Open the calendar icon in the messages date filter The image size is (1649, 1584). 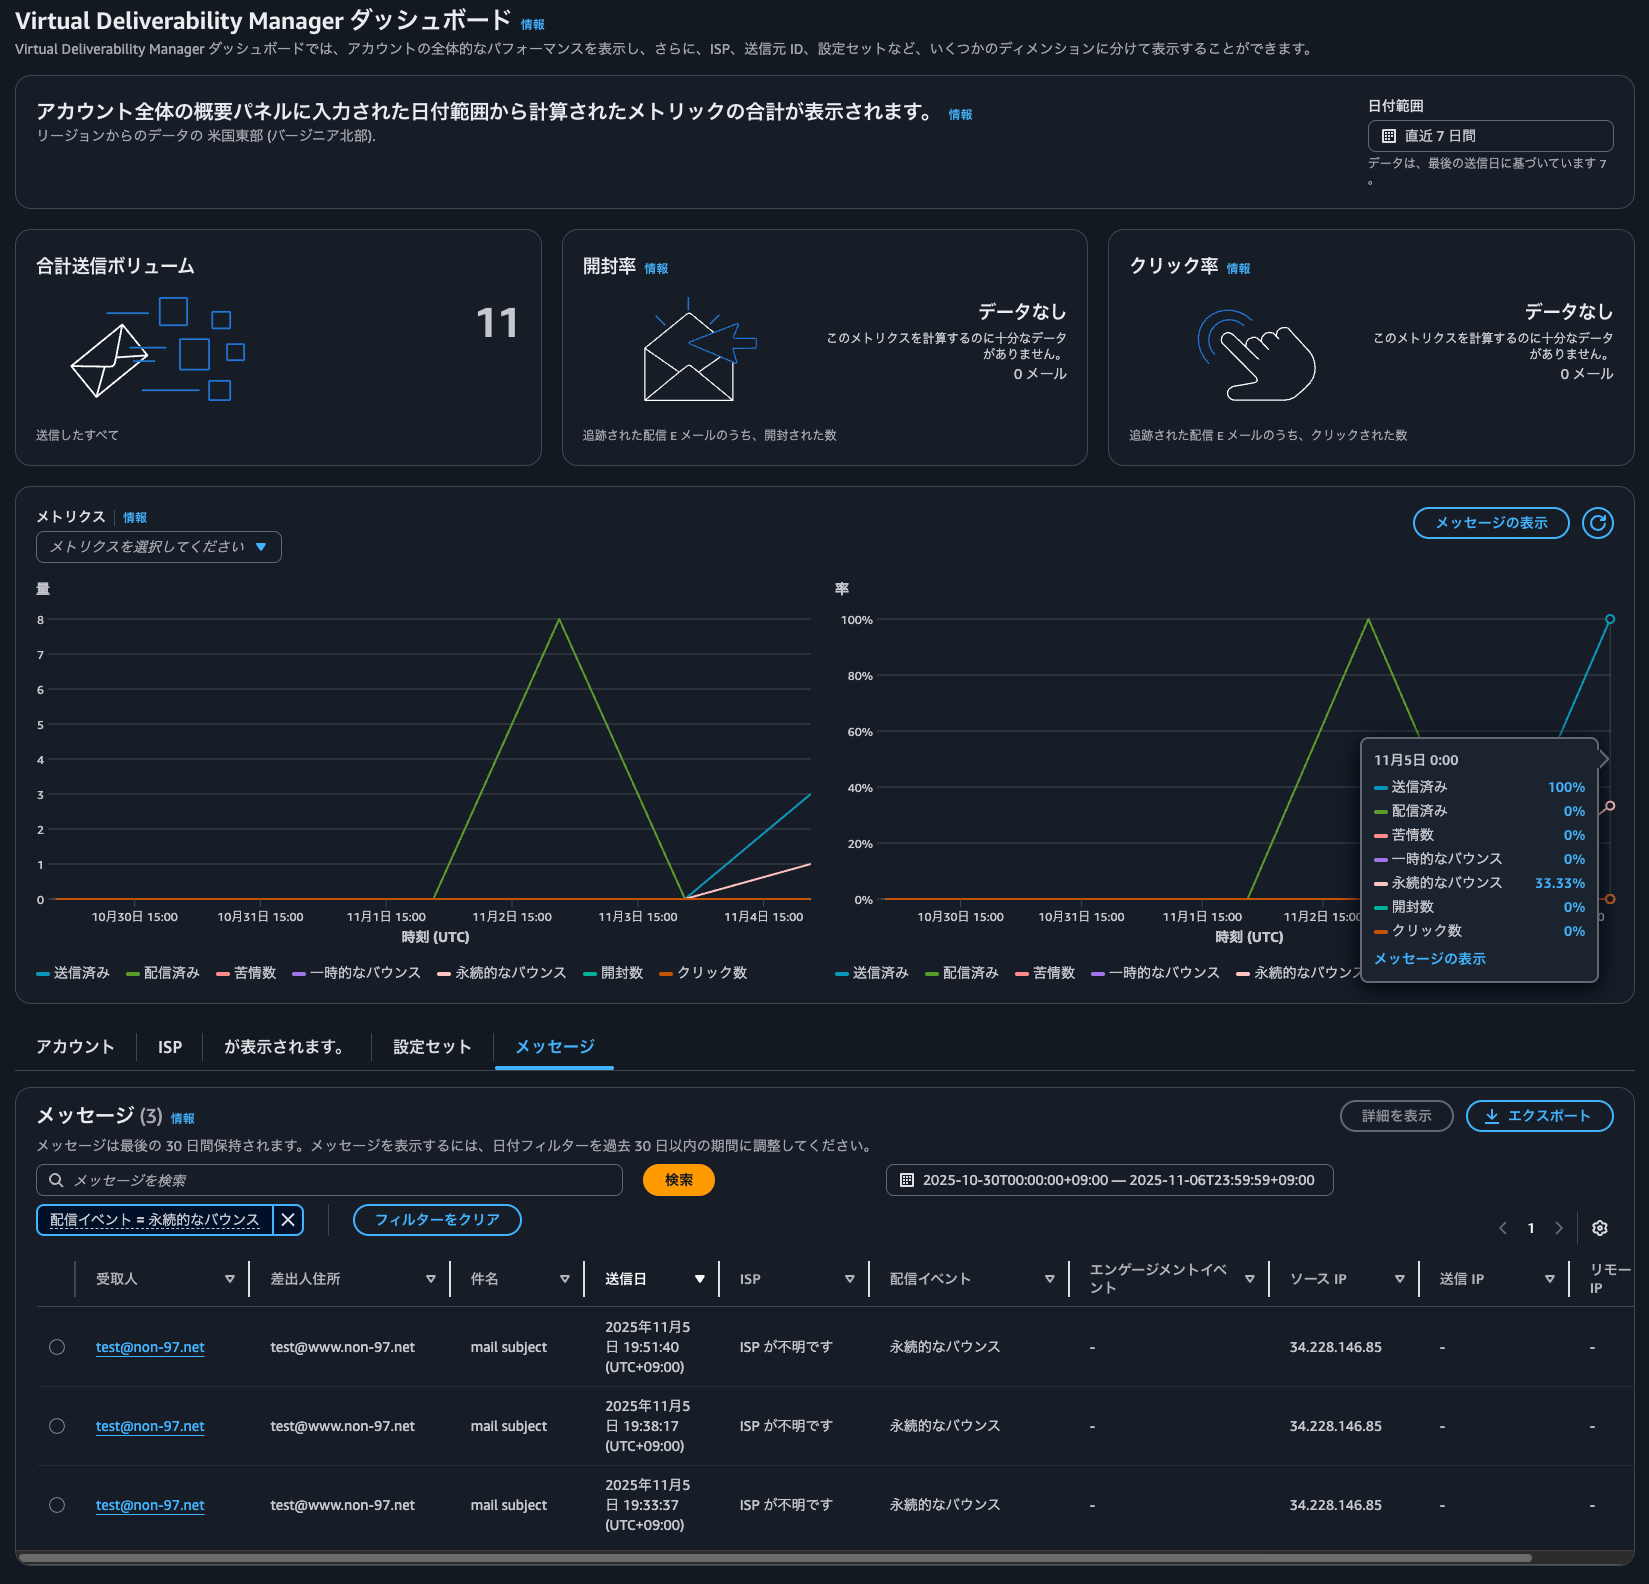(x=905, y=1180)
